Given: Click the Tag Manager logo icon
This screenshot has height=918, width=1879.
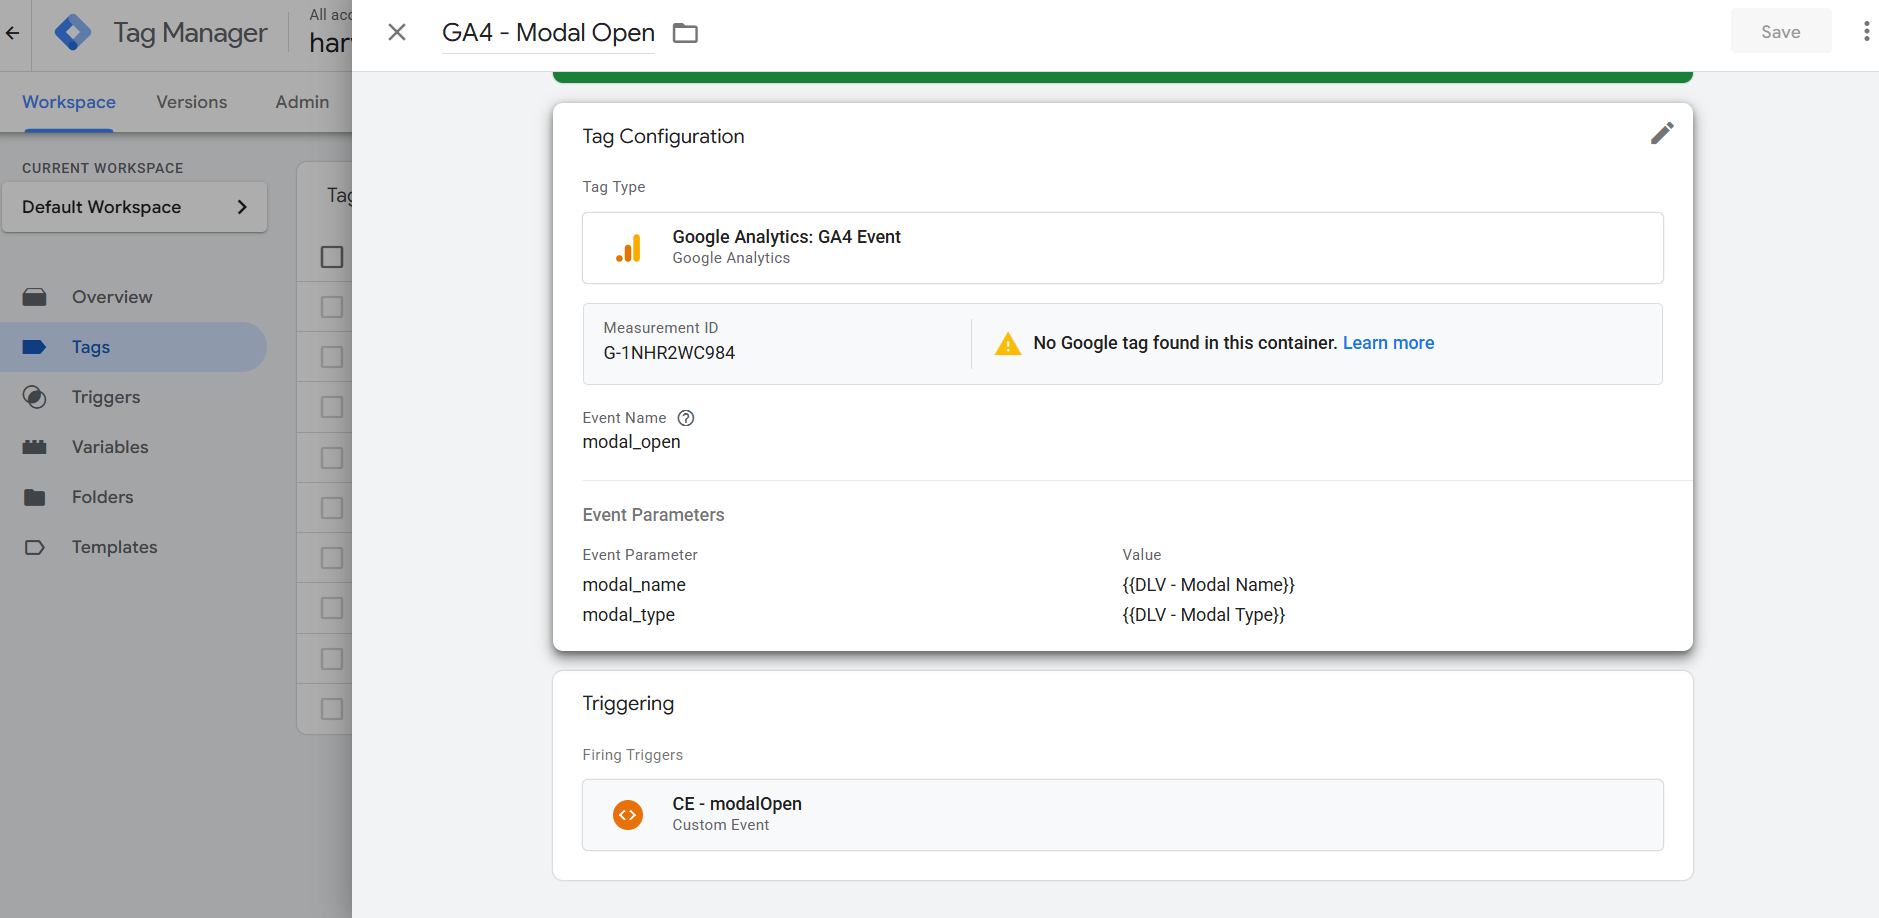Looking at the screenshot, I should pyautogui.click(x=73, y=33).
